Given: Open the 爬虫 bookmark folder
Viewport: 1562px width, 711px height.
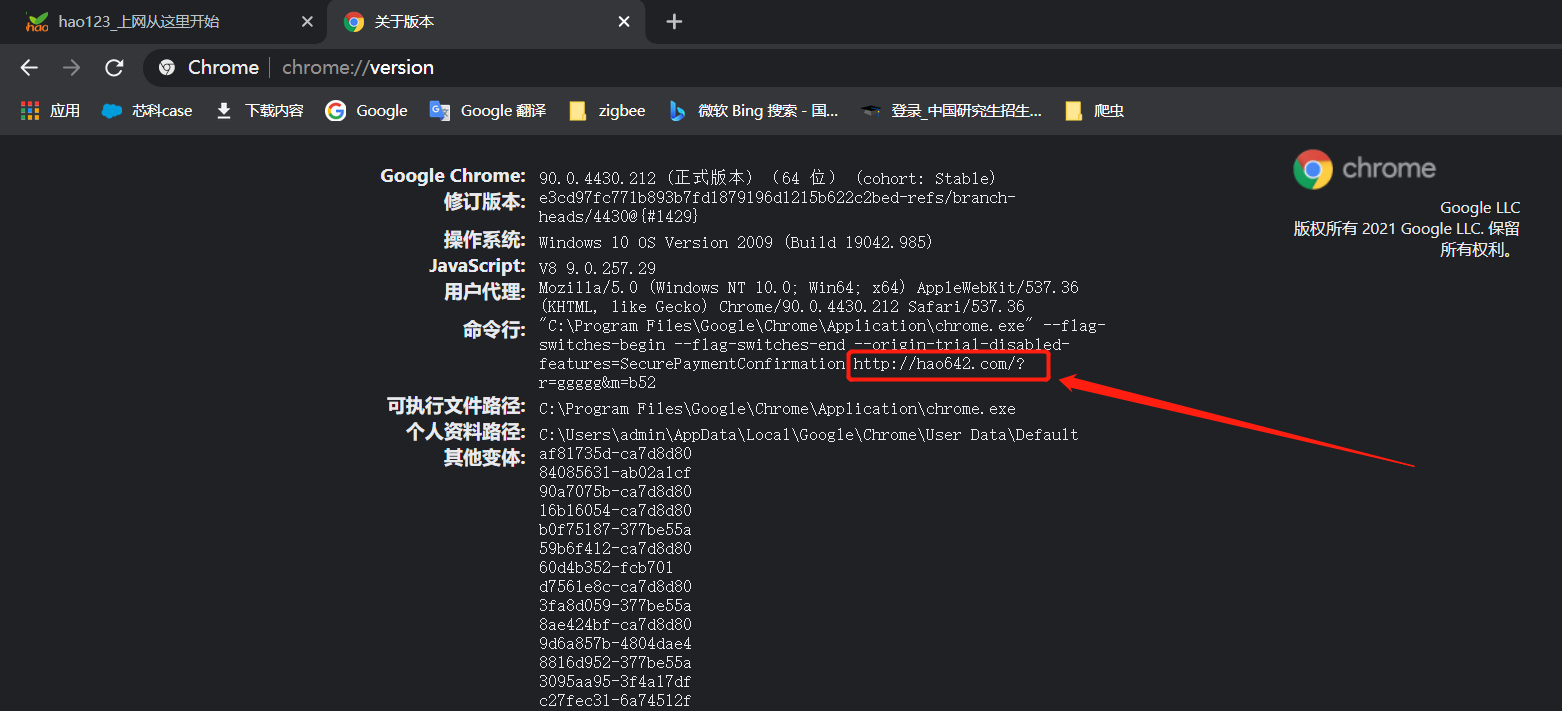Looking at the screenshot, I should 1095,110.
